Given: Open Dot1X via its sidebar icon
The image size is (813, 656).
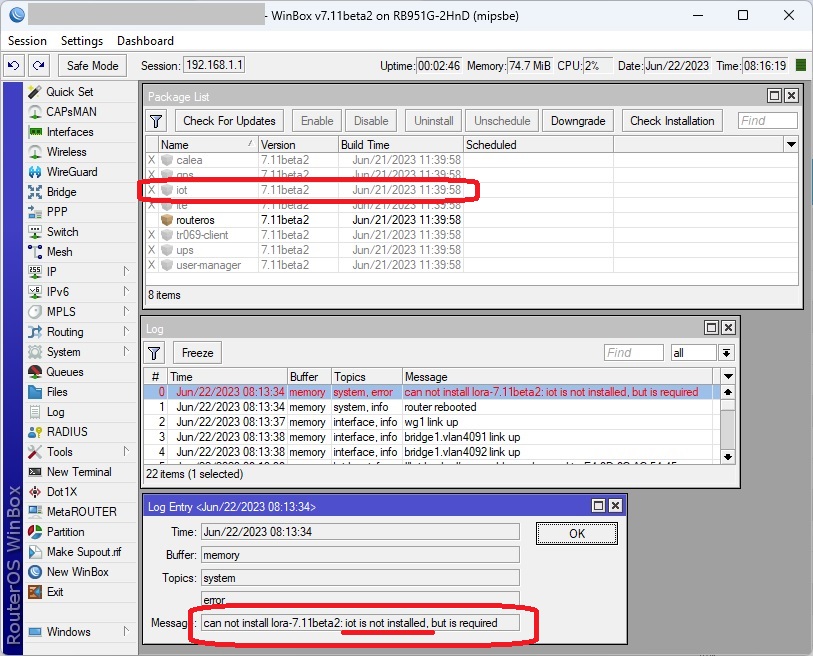Looking at the screenshot, I should click(35, 492).
